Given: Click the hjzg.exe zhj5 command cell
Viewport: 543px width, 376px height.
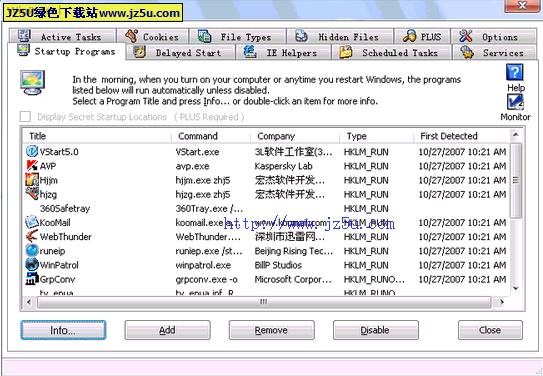Looking at the screenshot, I should click(x=203, y=195).
